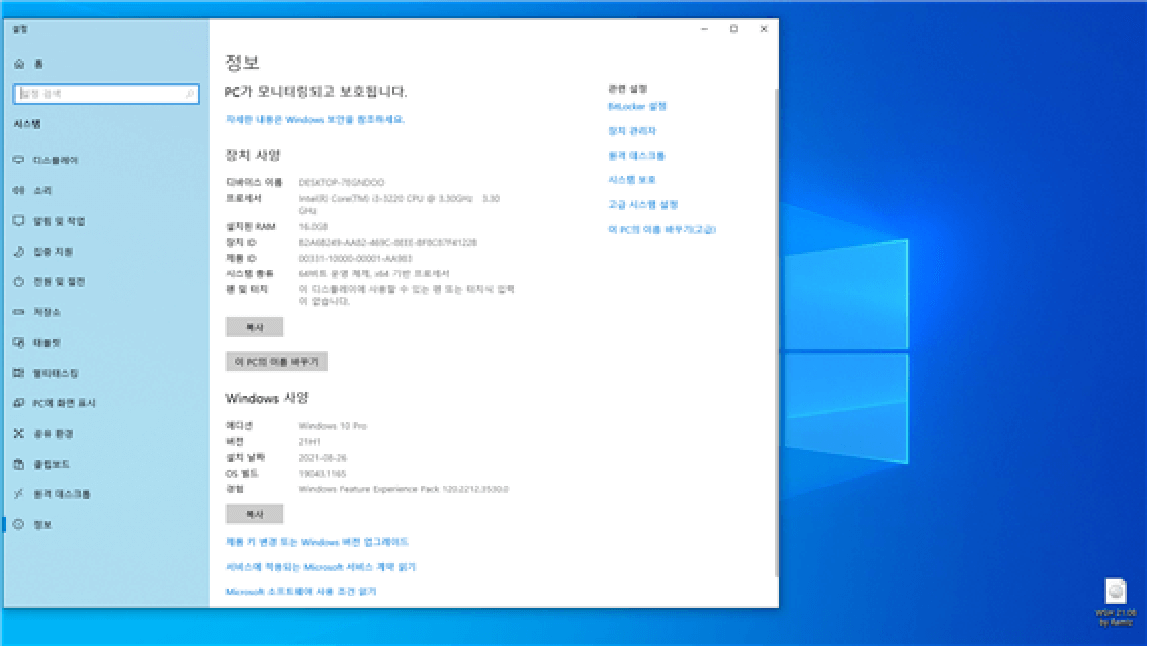1152x648 pixels.
Task: Click the 이 PC의 이름 바꾸기 button
Action: [x=277, y=362]
